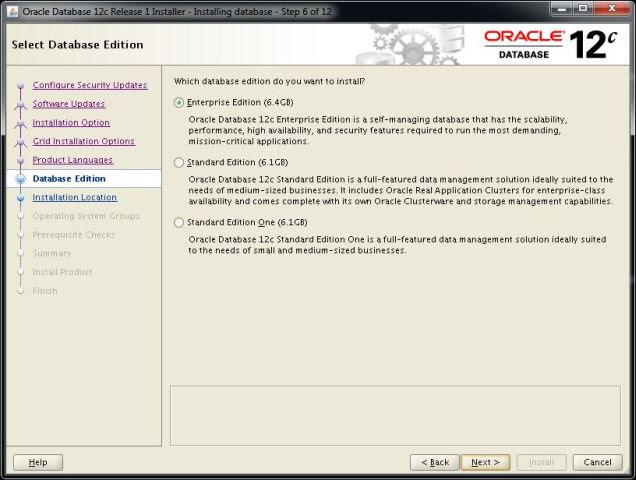Click the greyed-out Install Product step

[x=62, y=272]
